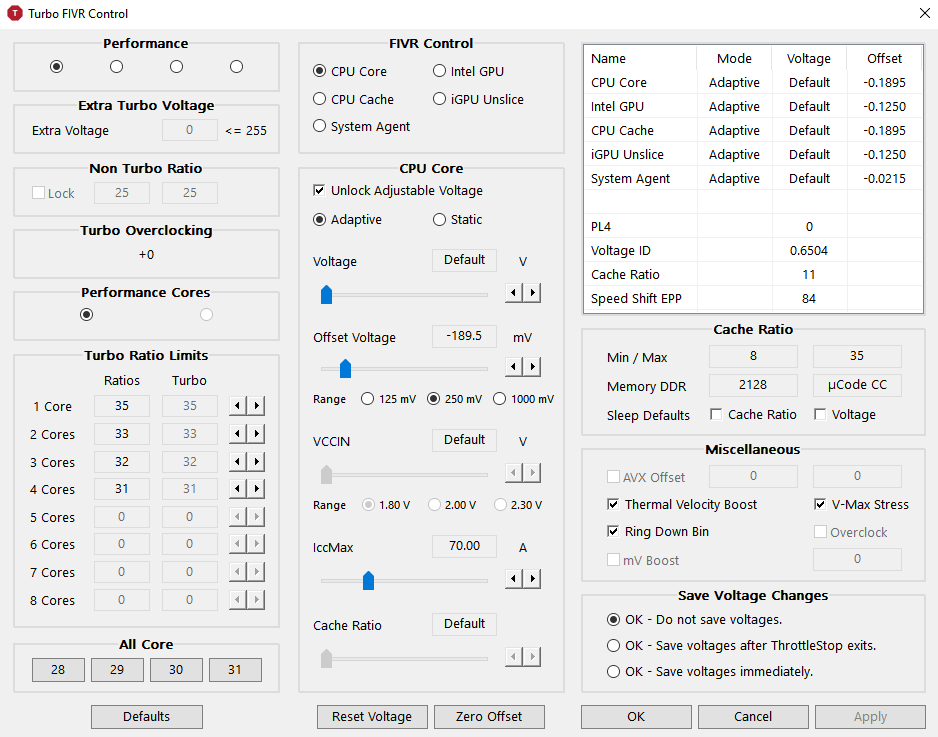938x737 pixels.
Task: Select fourth Performance profile radio button
Action: click(x=236, y=66)
